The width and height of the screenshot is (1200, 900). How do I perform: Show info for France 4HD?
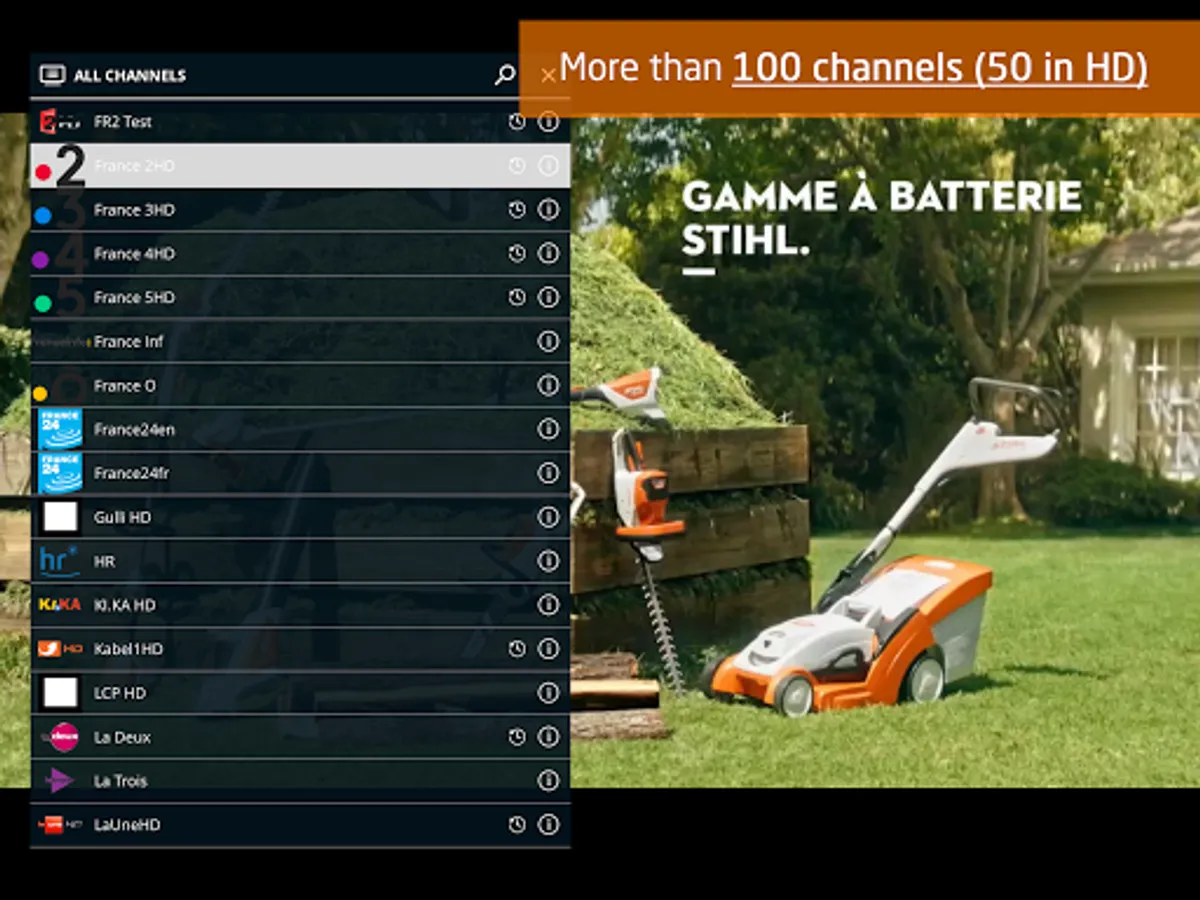click(x=548, y=254)
